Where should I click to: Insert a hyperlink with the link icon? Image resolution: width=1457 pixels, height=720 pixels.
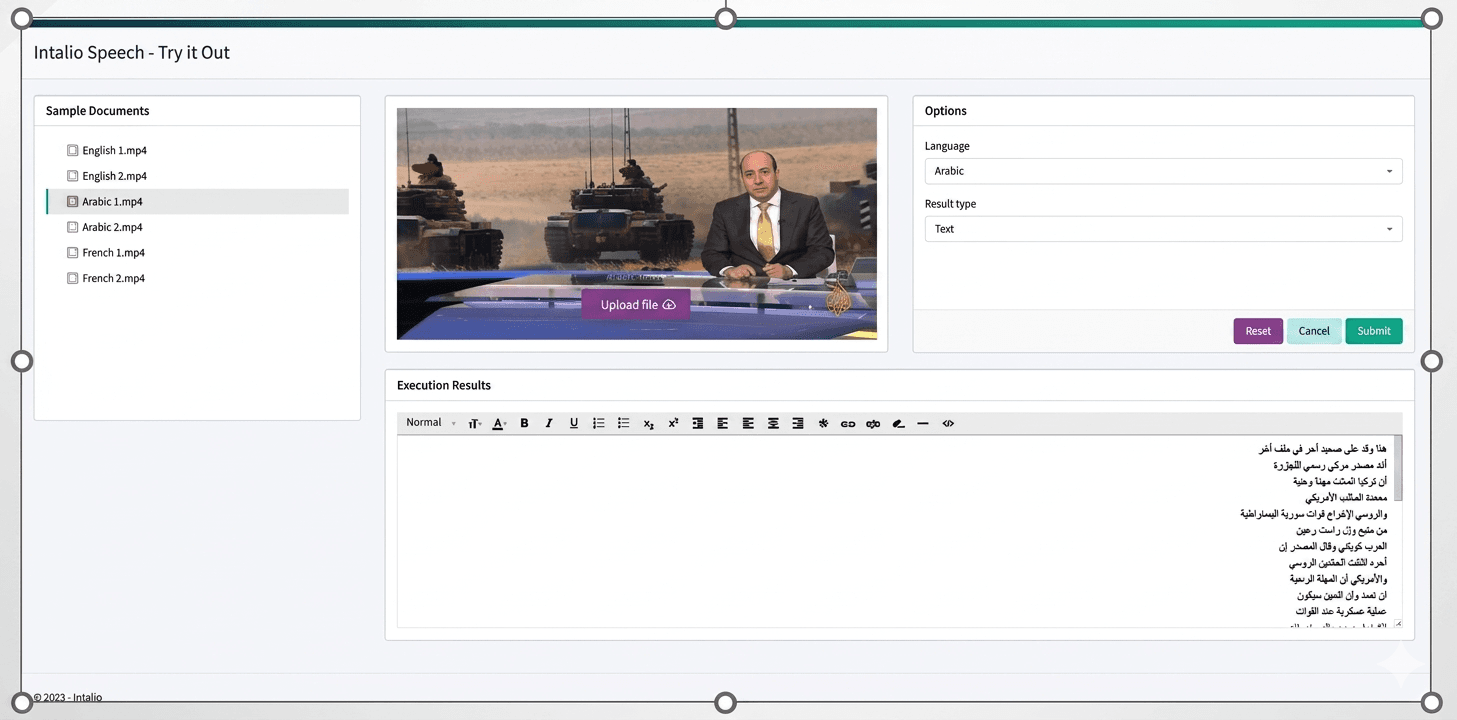848,423
